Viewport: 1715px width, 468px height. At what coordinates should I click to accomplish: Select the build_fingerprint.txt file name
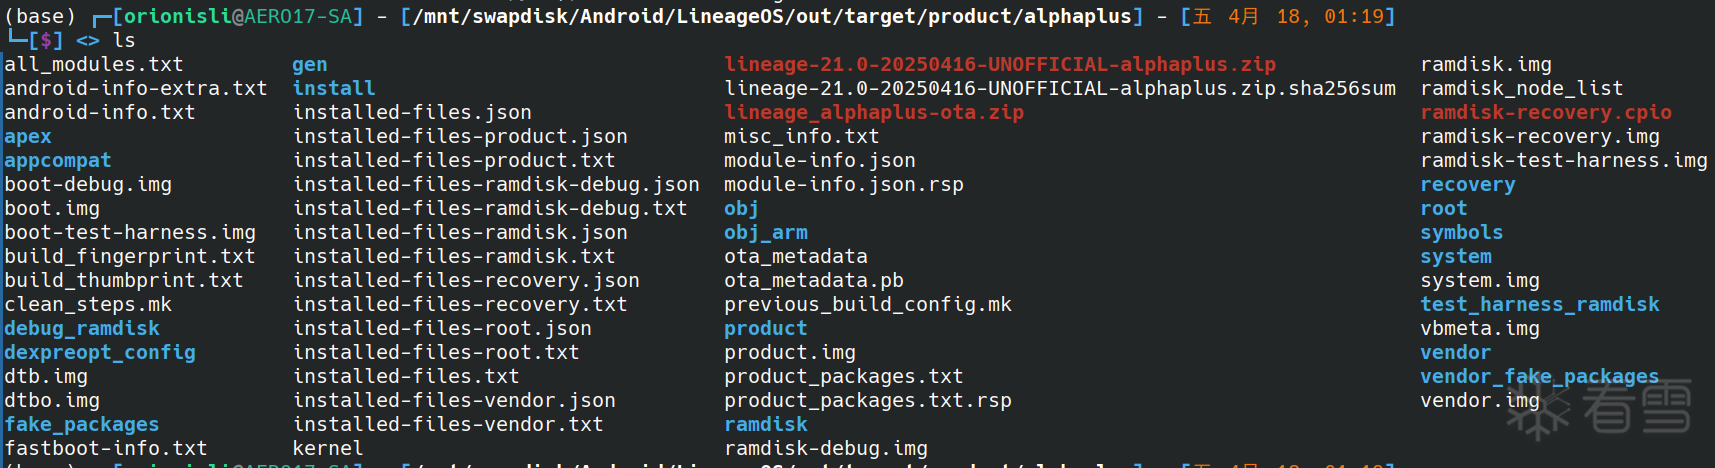[130, 256]
